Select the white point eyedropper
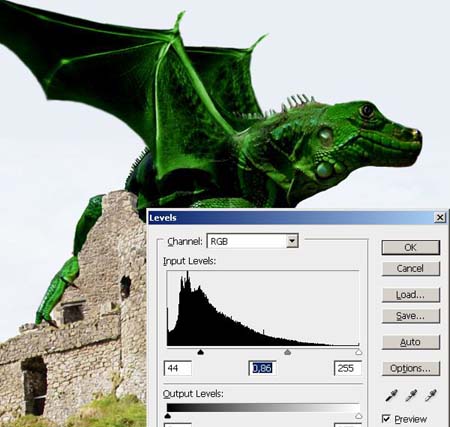Image resolution: width=450 pixels, height=427 pixels. click(x=431, y=395)
